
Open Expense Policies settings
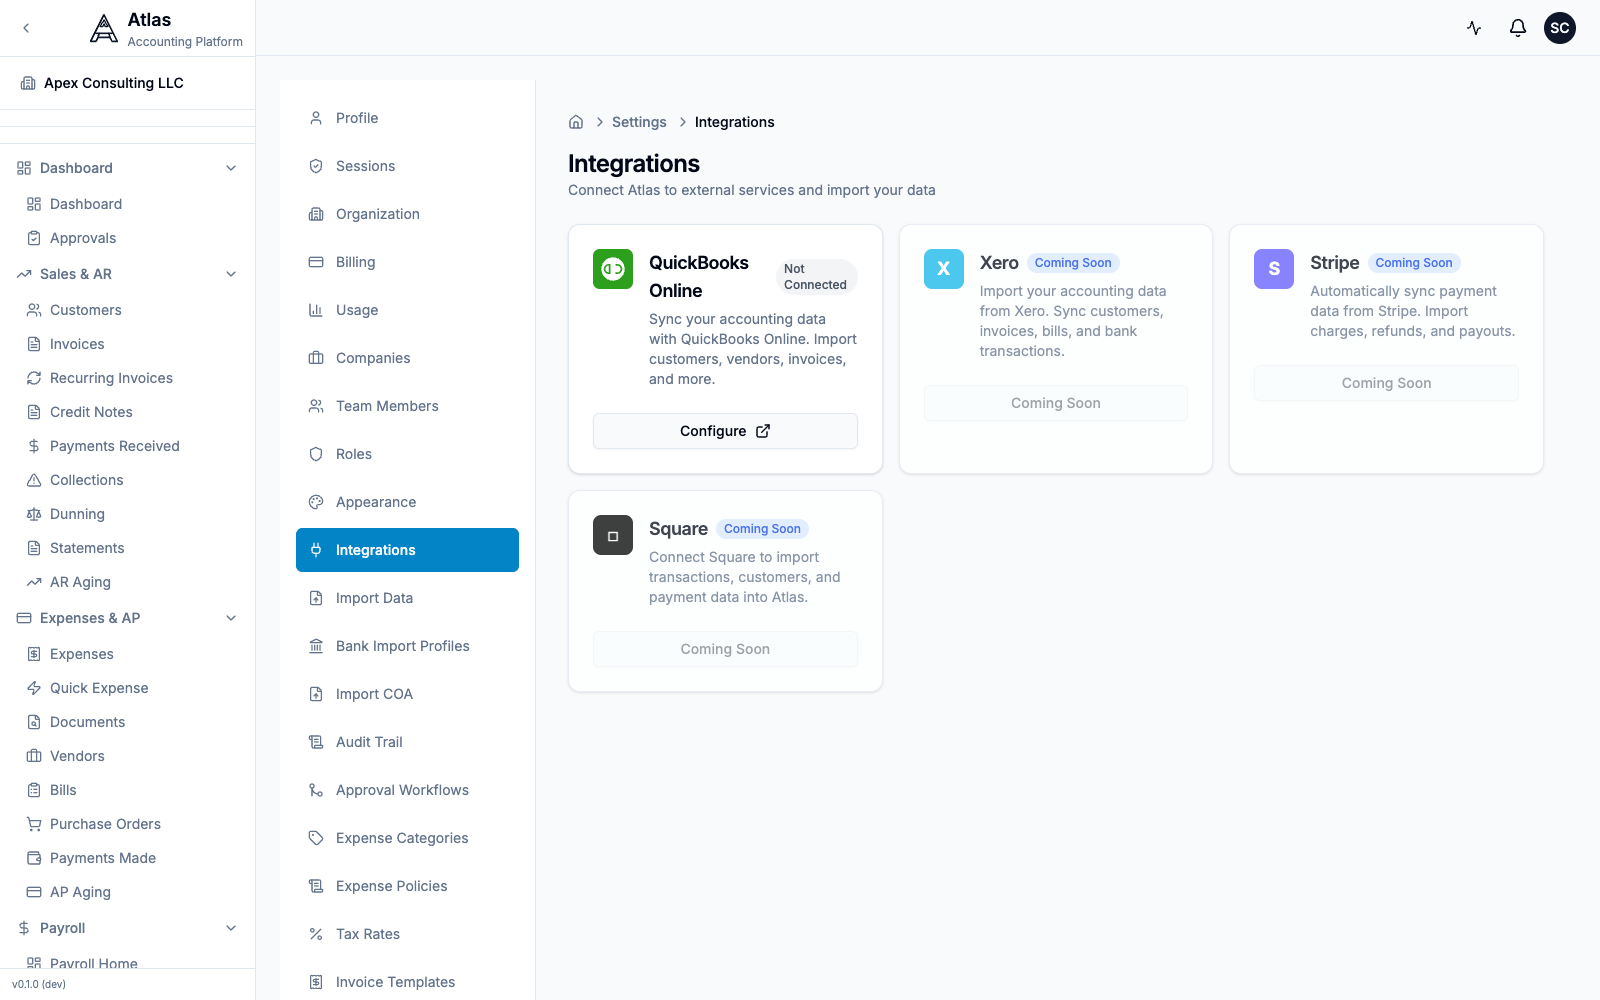[x=407, y=886]
